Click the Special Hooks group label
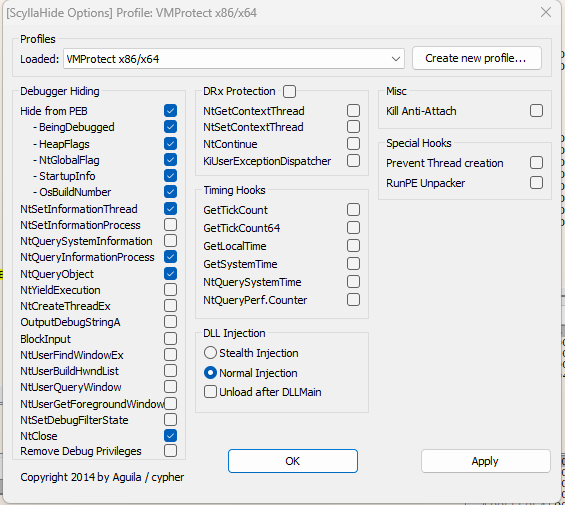 419,143
